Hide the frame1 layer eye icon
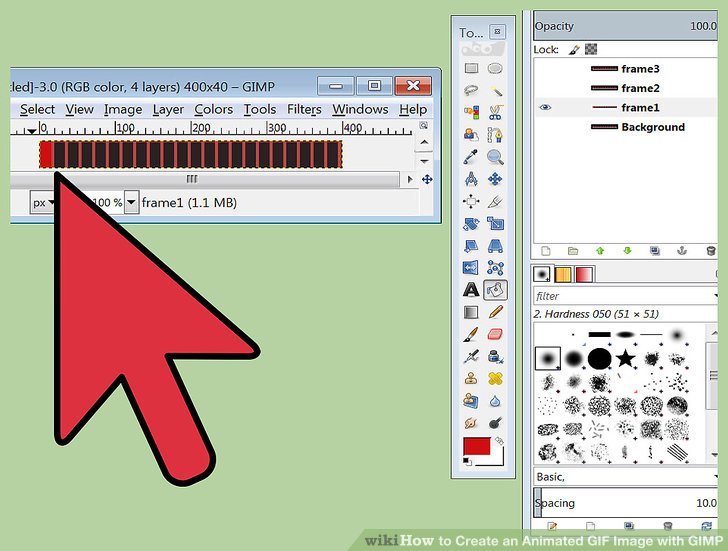This screenshot has height=551, width=728. (x=545, y=107)
